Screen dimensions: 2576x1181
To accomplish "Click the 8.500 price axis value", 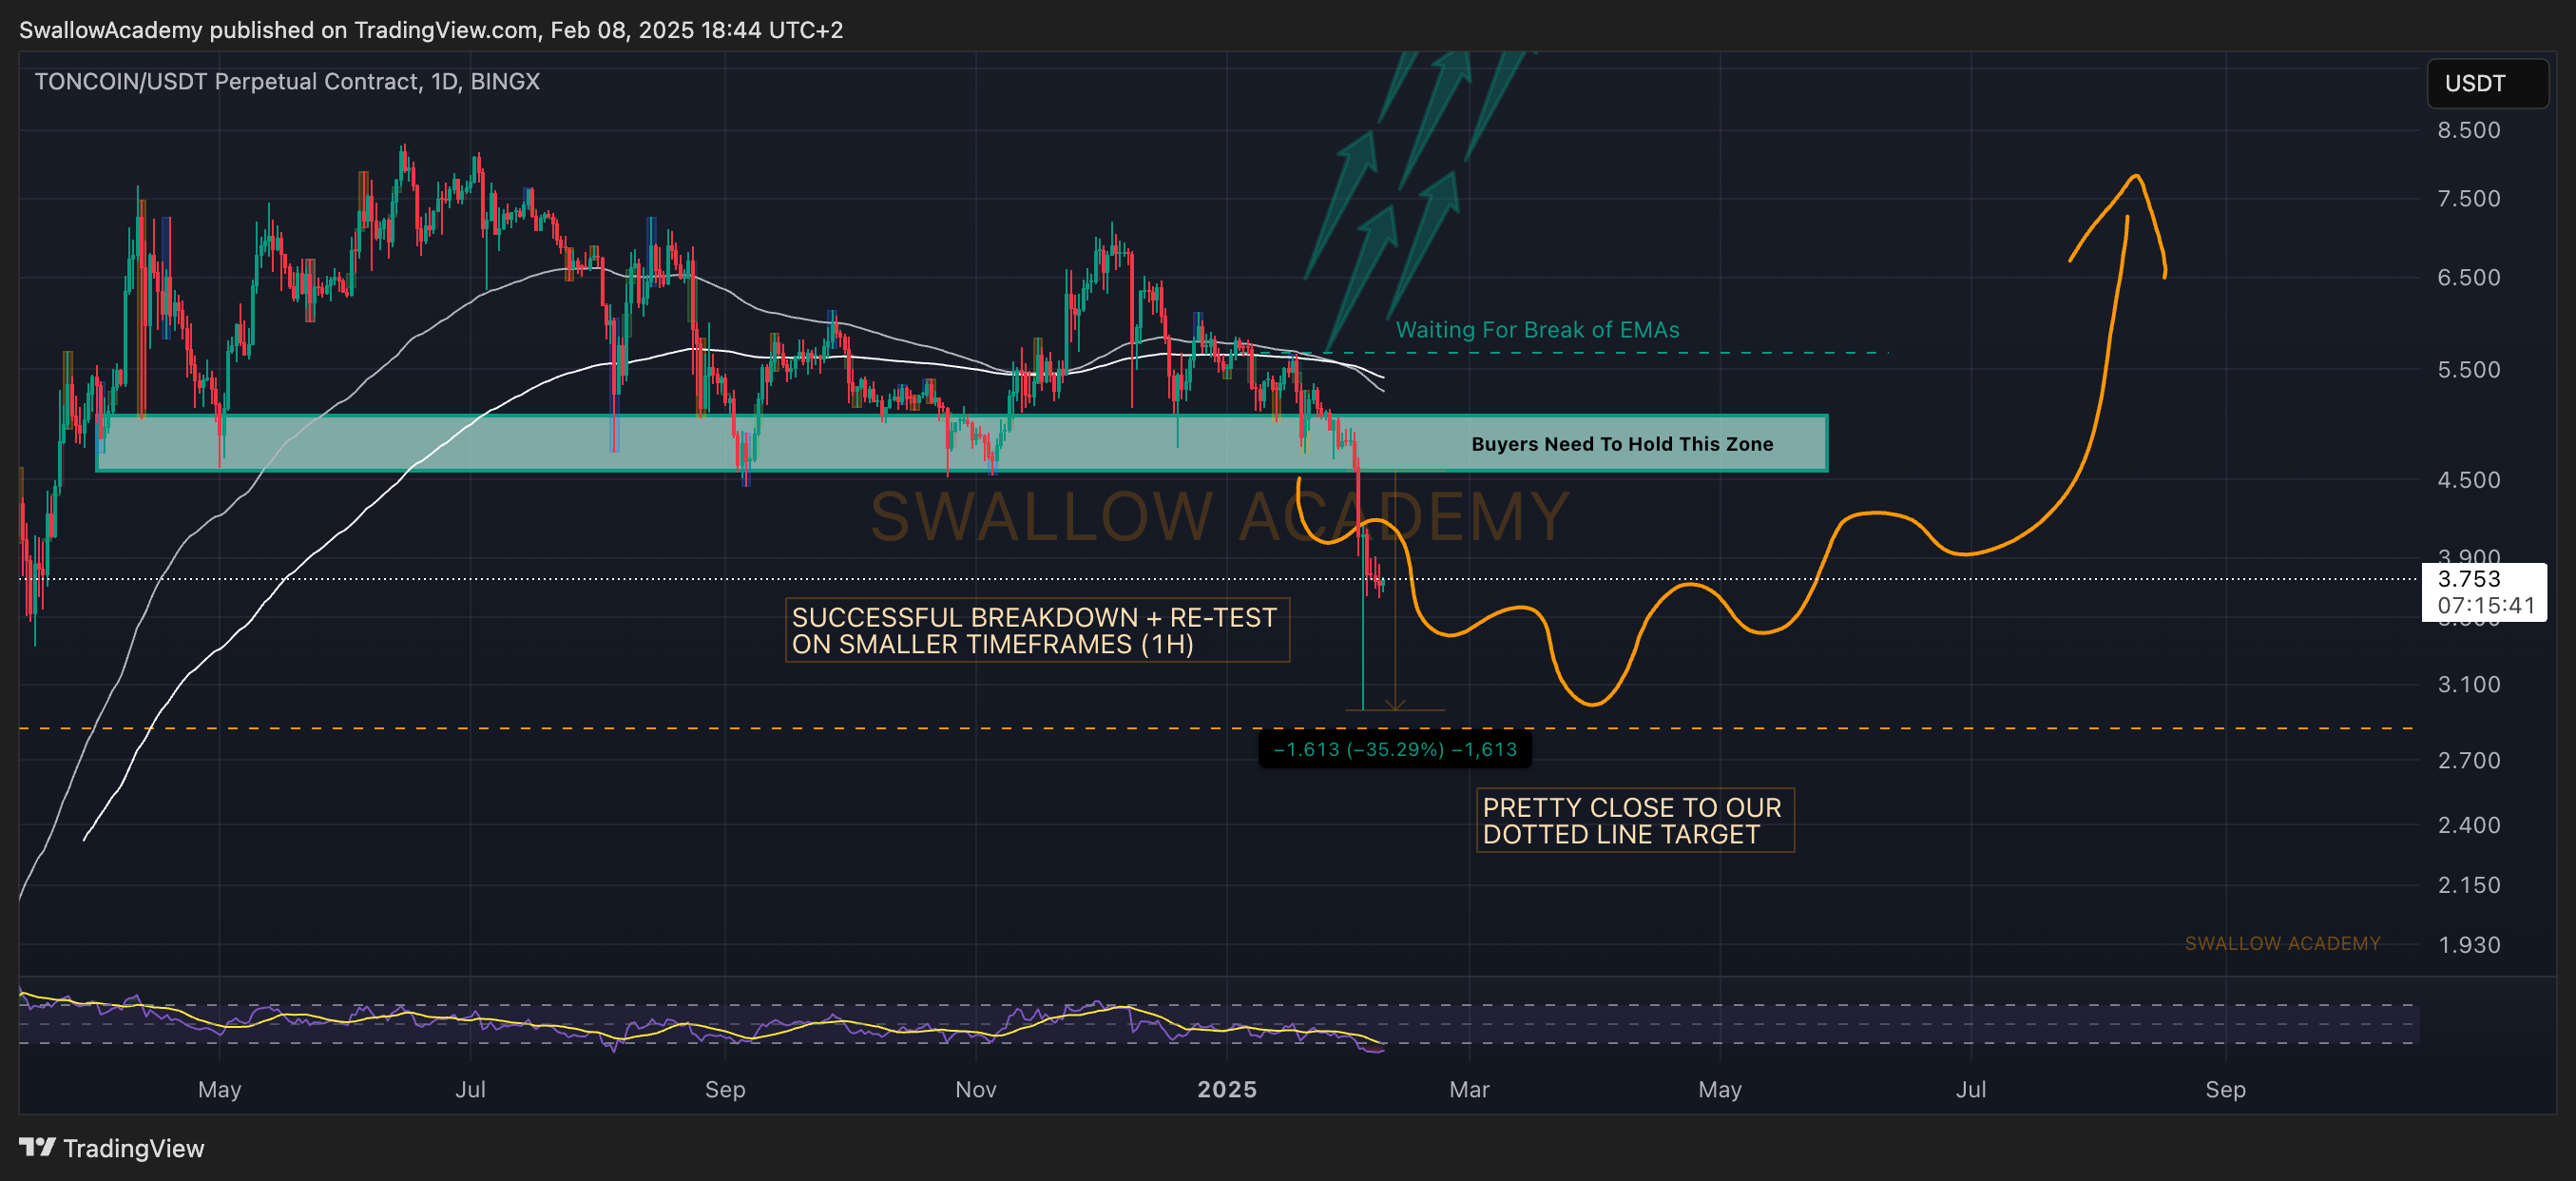I will click(x=2468, y=130).
